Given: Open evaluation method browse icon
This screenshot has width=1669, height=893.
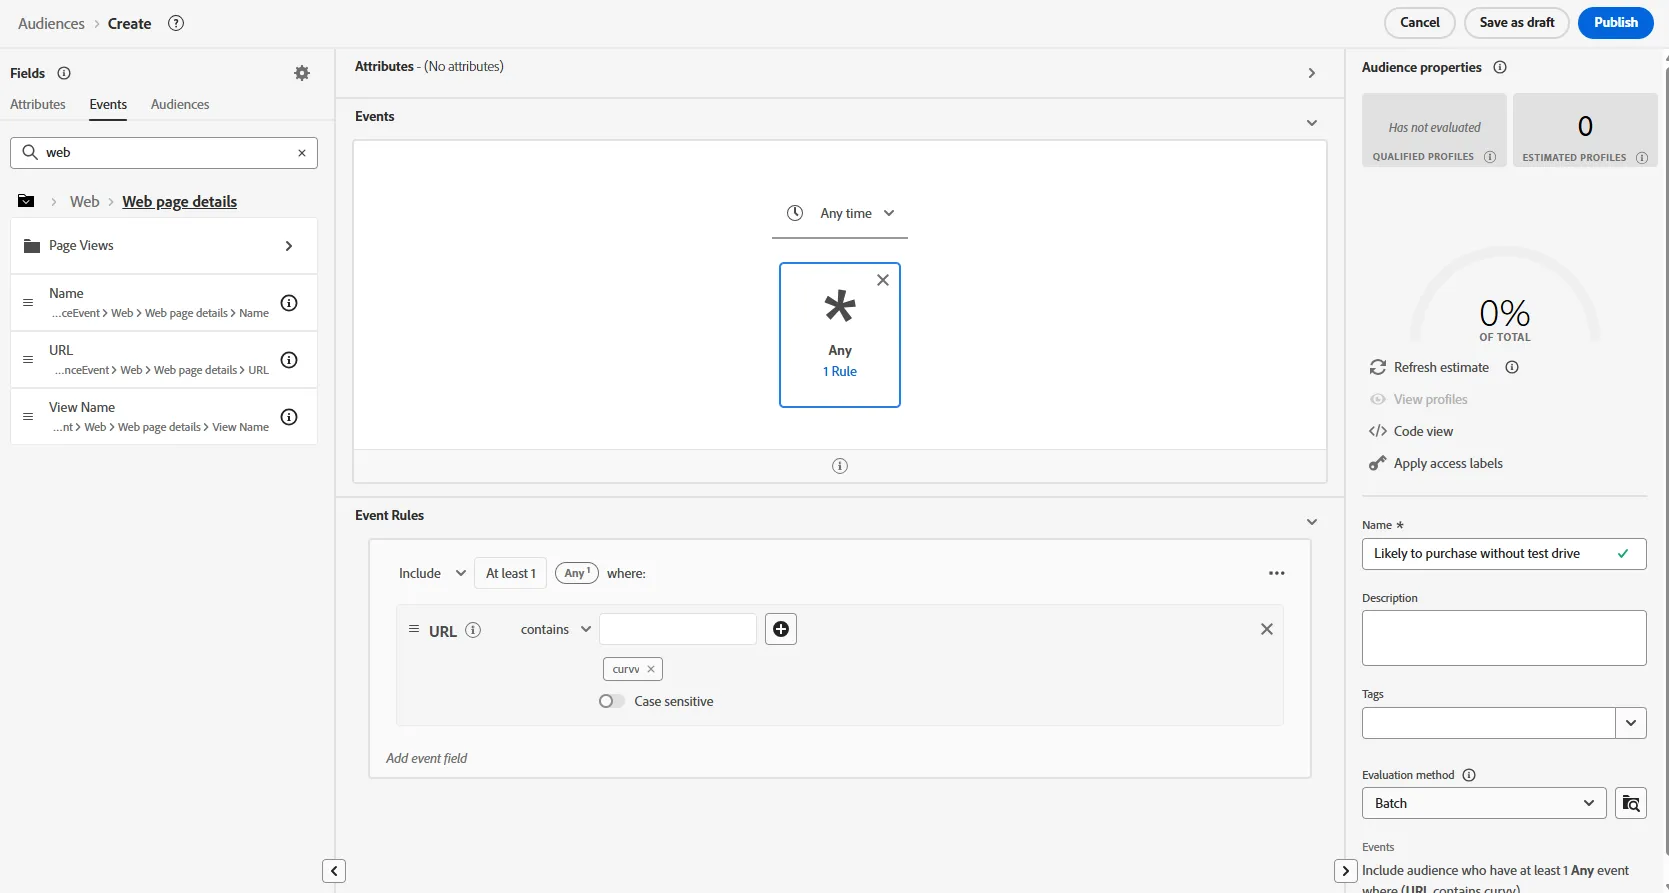Looking at the screenshot, I should click(x=1631, y=803).
